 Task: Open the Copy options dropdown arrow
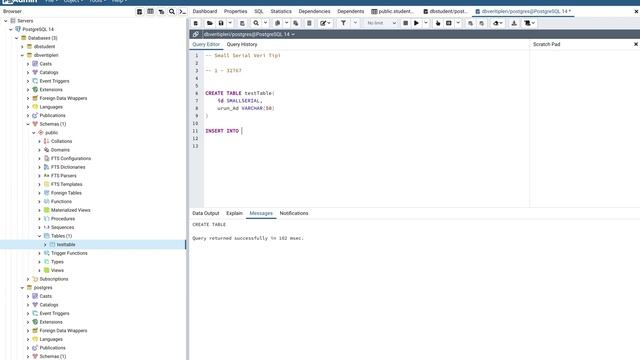[x=287, y=23]
